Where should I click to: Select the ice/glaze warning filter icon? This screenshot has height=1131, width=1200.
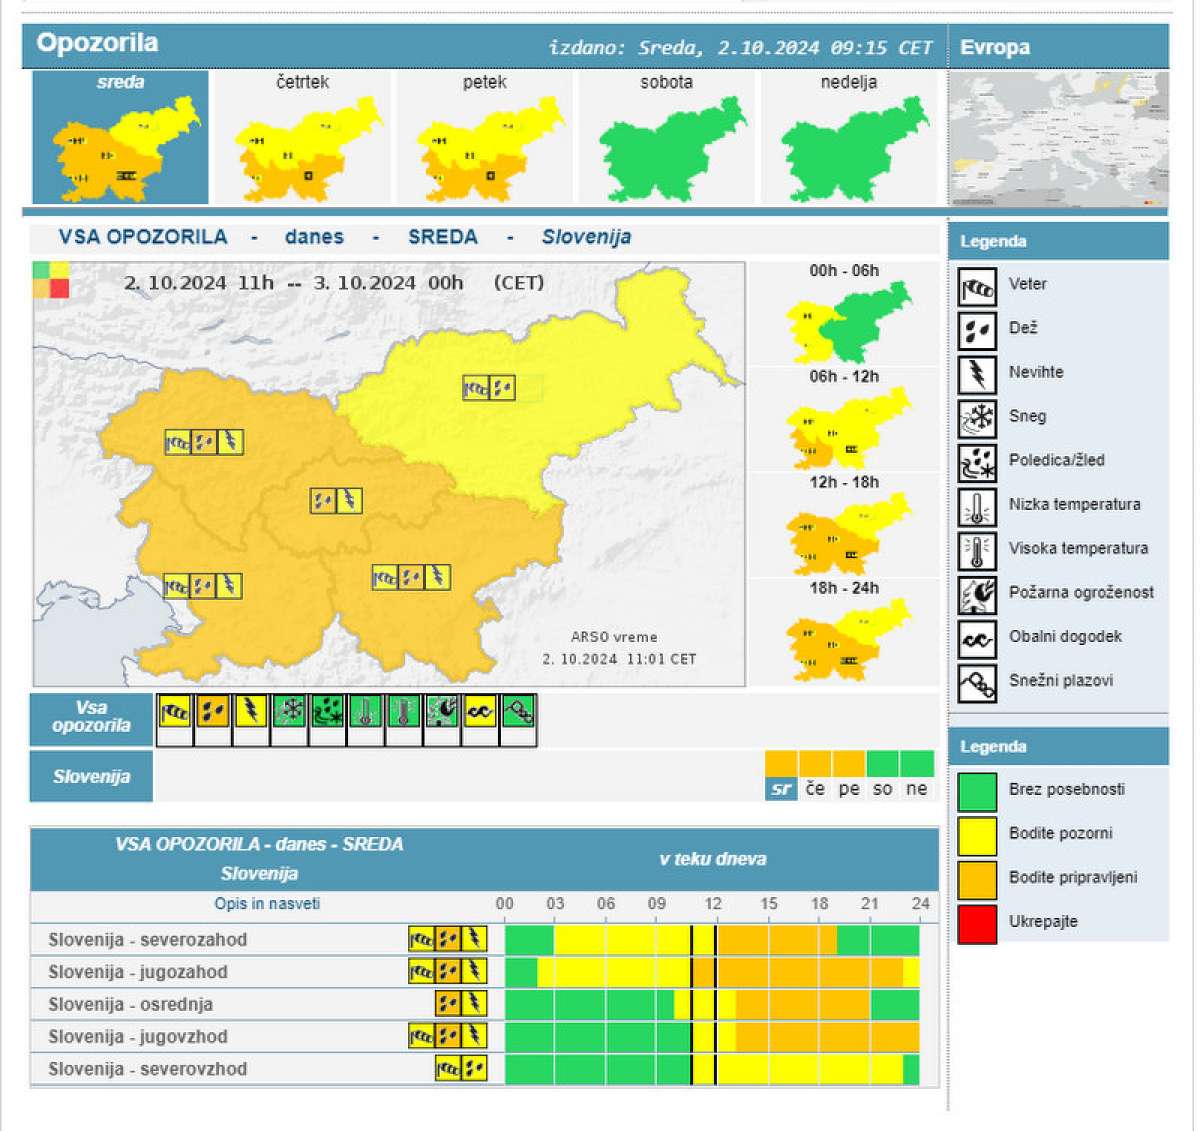(x=327, y=712)
